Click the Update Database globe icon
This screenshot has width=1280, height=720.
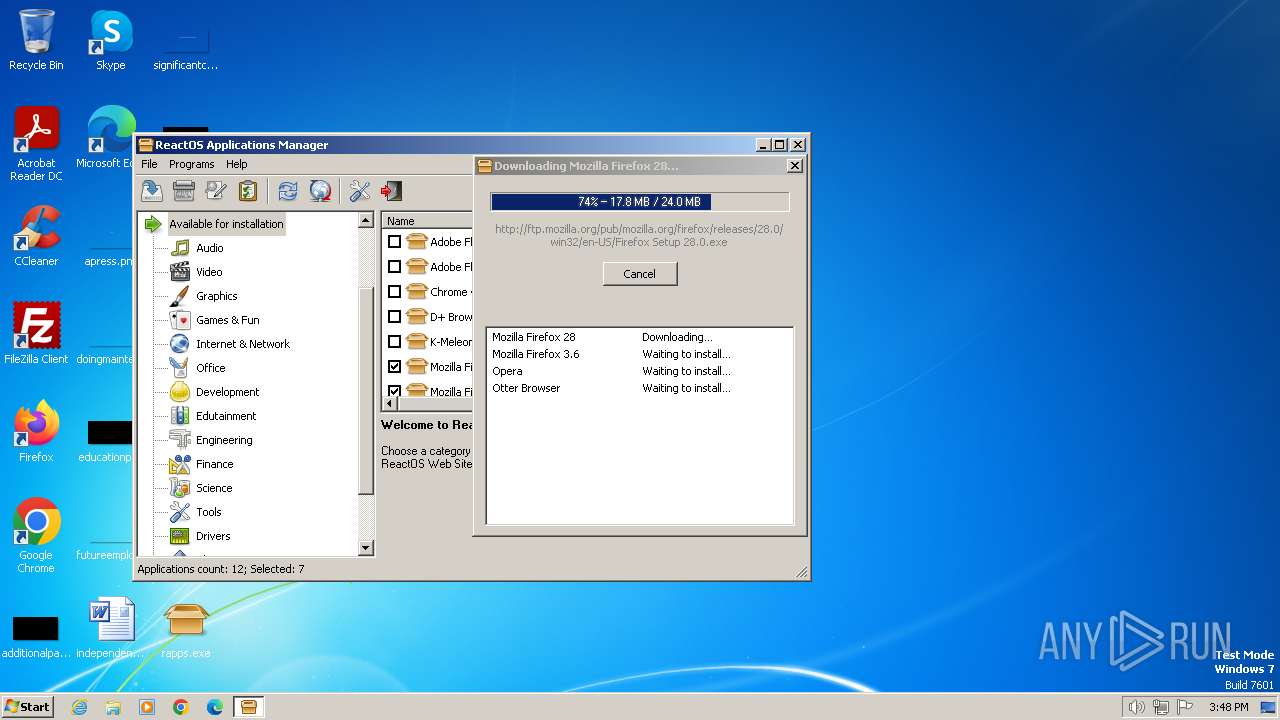point(320,191)
